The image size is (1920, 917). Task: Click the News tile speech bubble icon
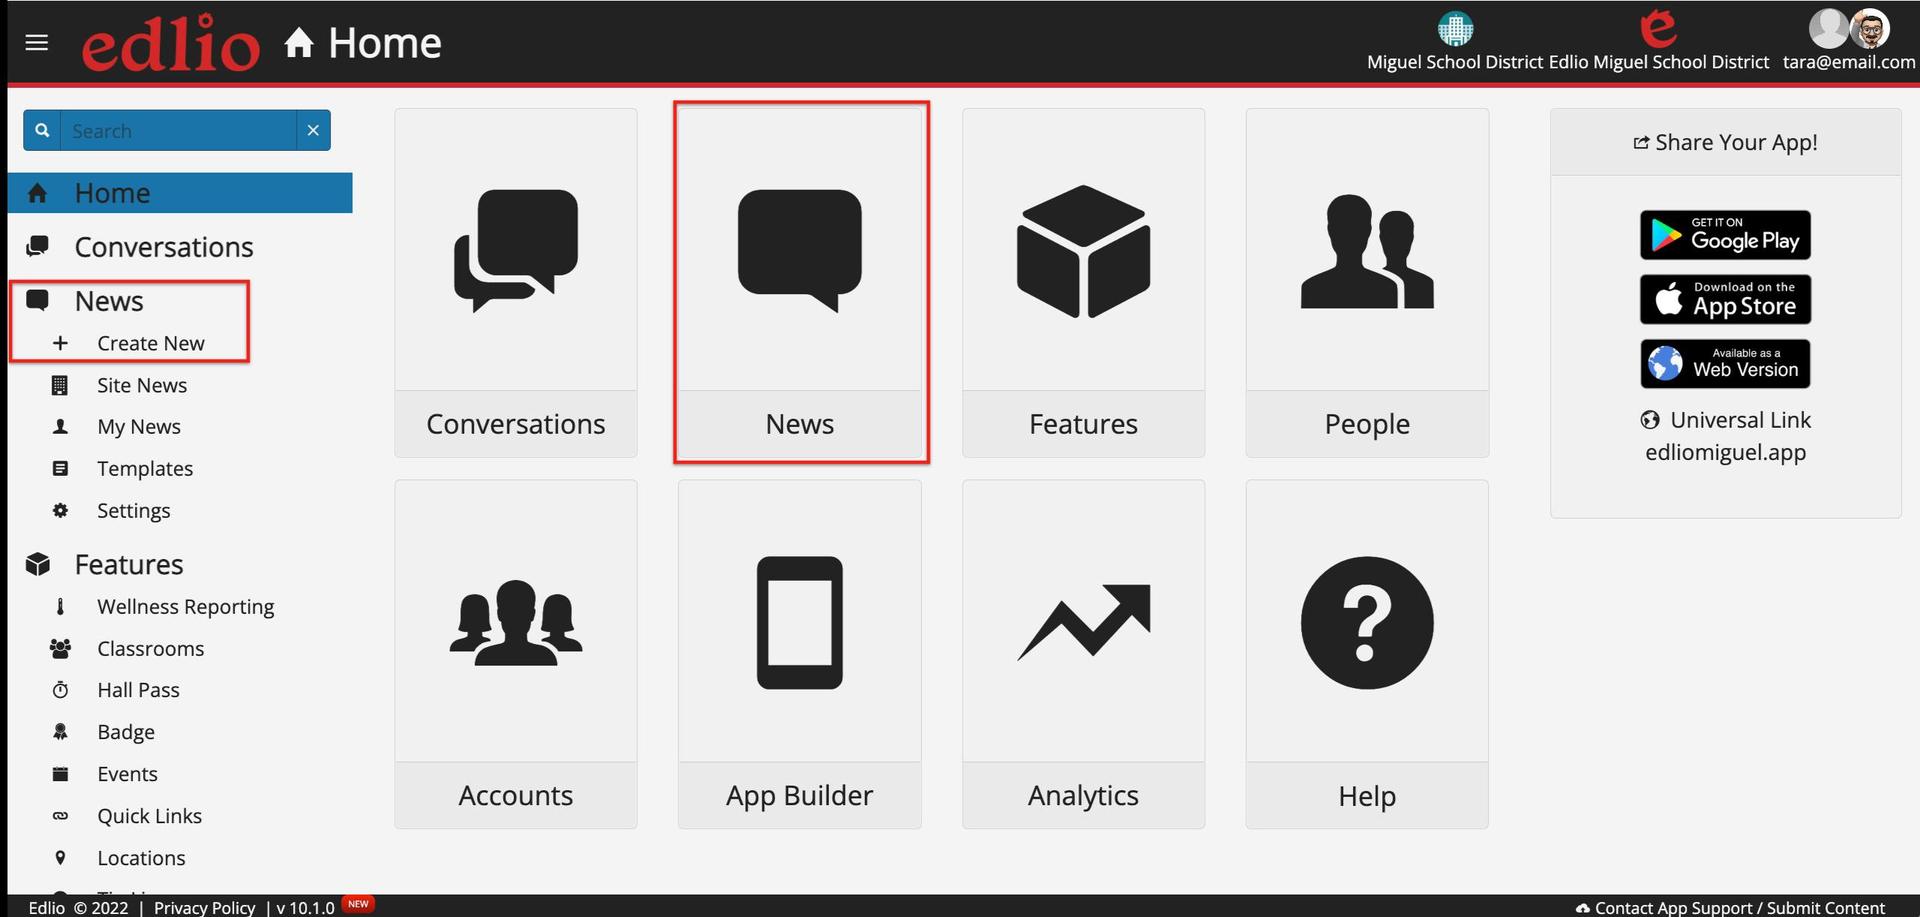[800, 250]
